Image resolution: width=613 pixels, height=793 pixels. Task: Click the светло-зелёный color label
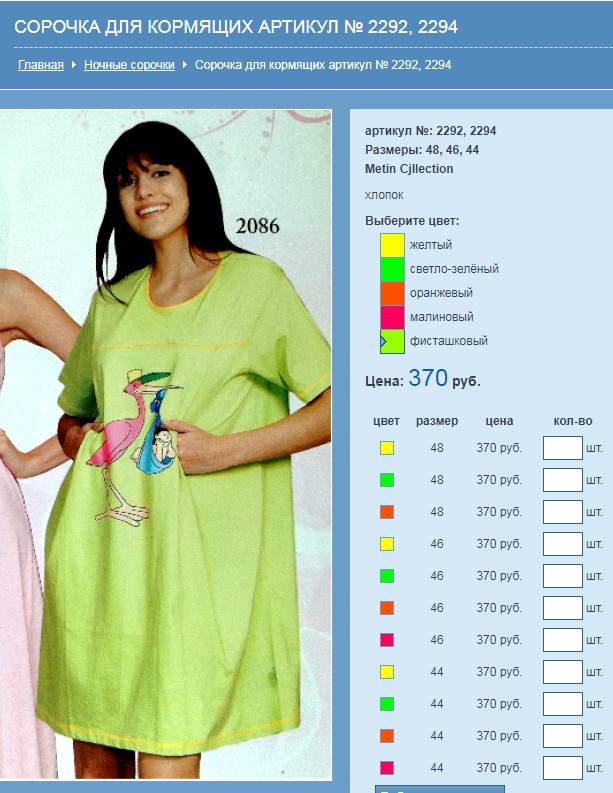tap(454, 269)
